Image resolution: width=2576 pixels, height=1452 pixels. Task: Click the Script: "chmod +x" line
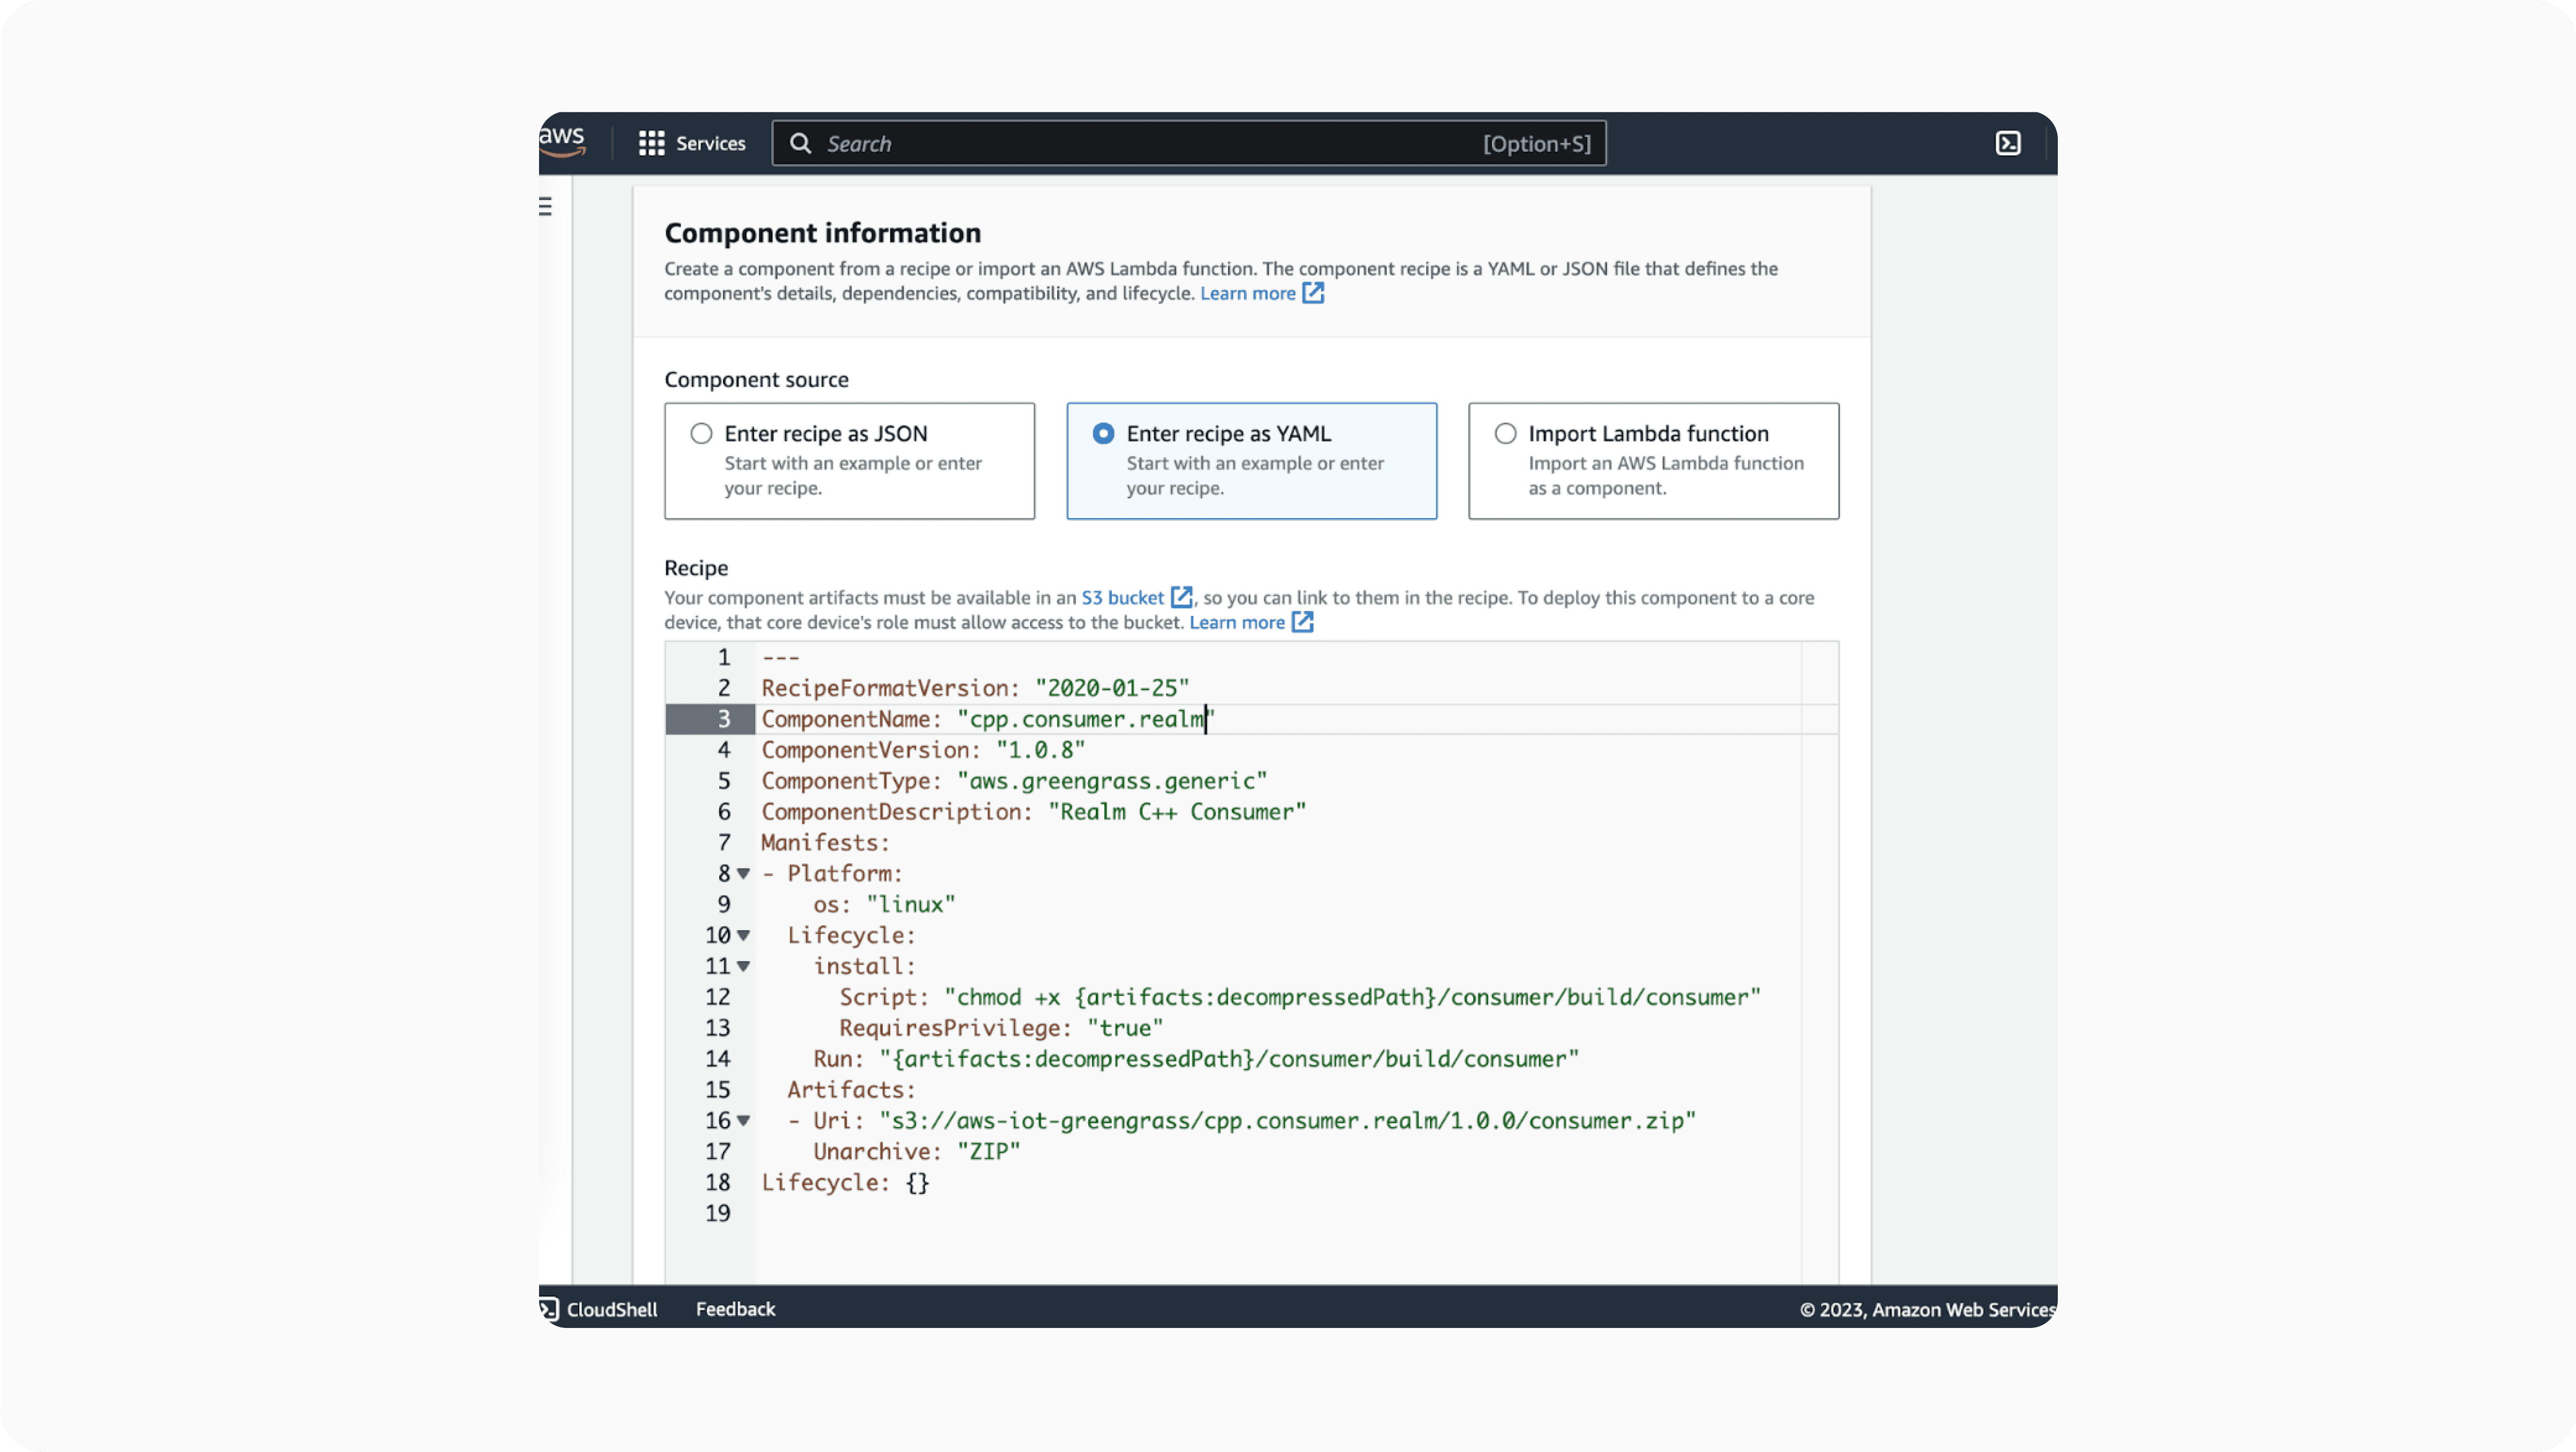1300,997
